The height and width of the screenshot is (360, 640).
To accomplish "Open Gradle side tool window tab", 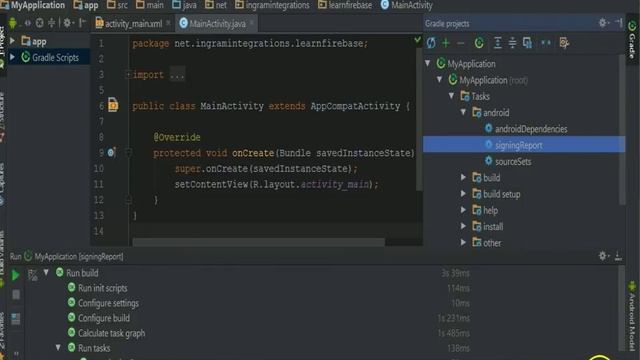I will pos(632,40).
